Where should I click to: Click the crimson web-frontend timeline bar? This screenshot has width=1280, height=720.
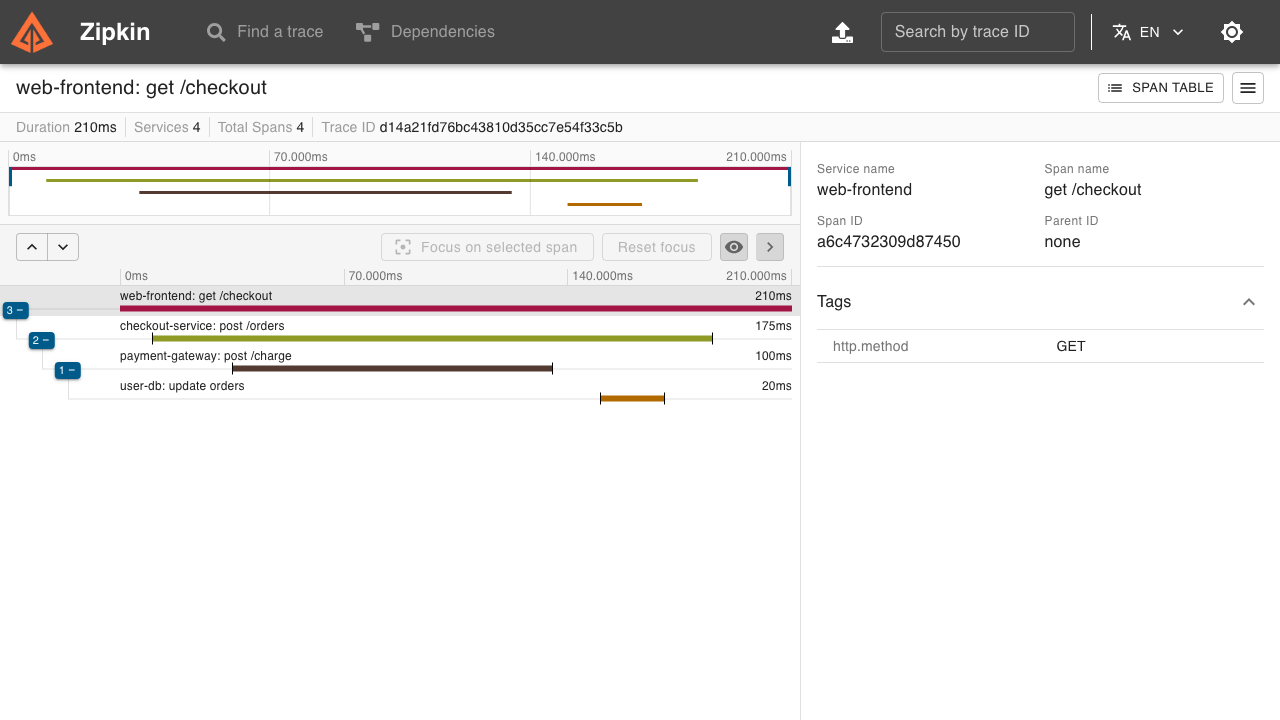tap(456, 309)
